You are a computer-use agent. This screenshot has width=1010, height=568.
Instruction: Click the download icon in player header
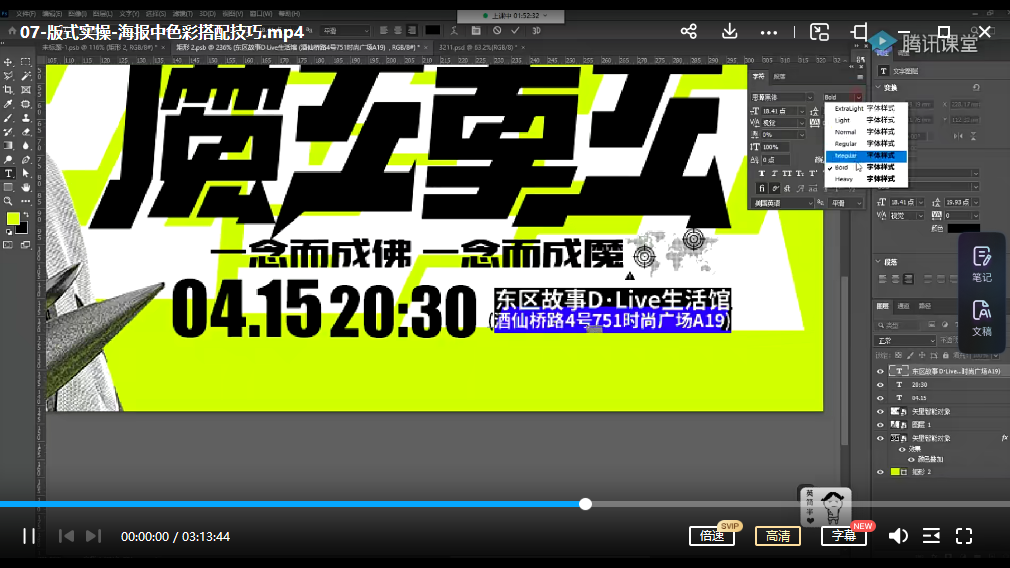(727, 32)
